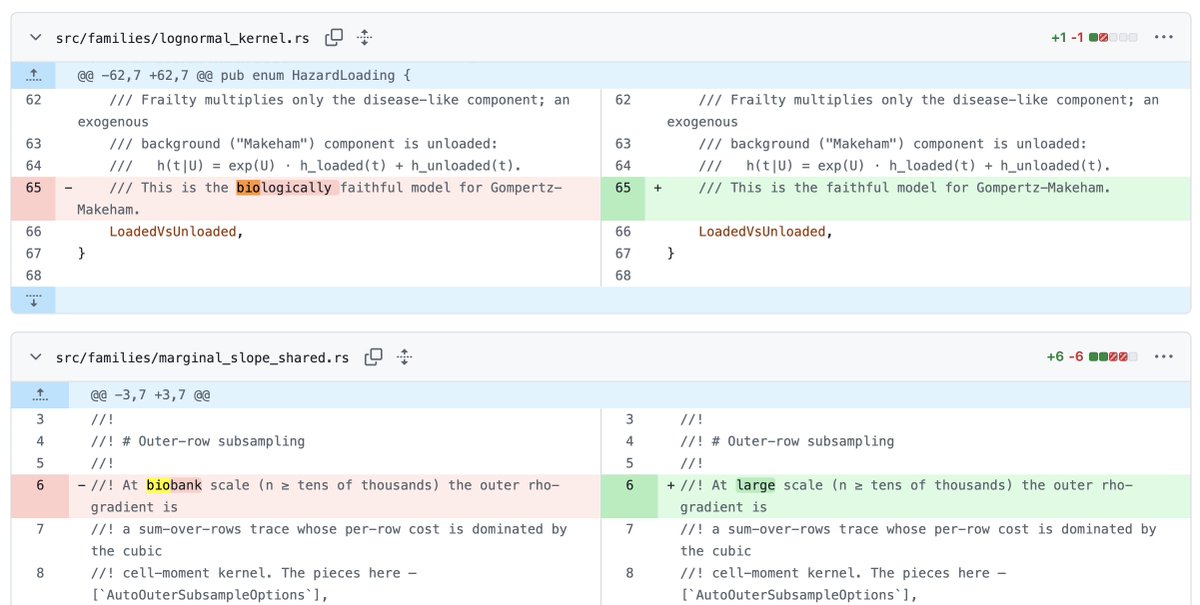
Task: Copy marginal_slope_shared.rs file path
Action: [x=374, y=357]
